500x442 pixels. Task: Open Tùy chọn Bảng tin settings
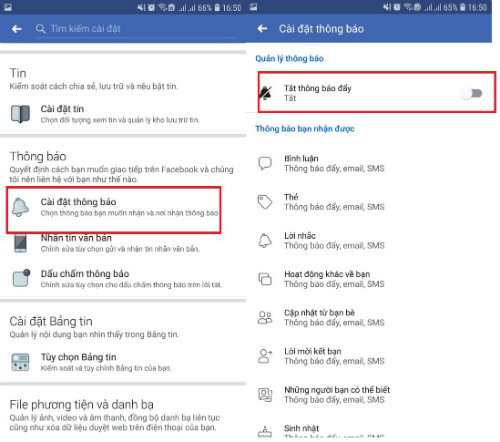click(123, 362)
